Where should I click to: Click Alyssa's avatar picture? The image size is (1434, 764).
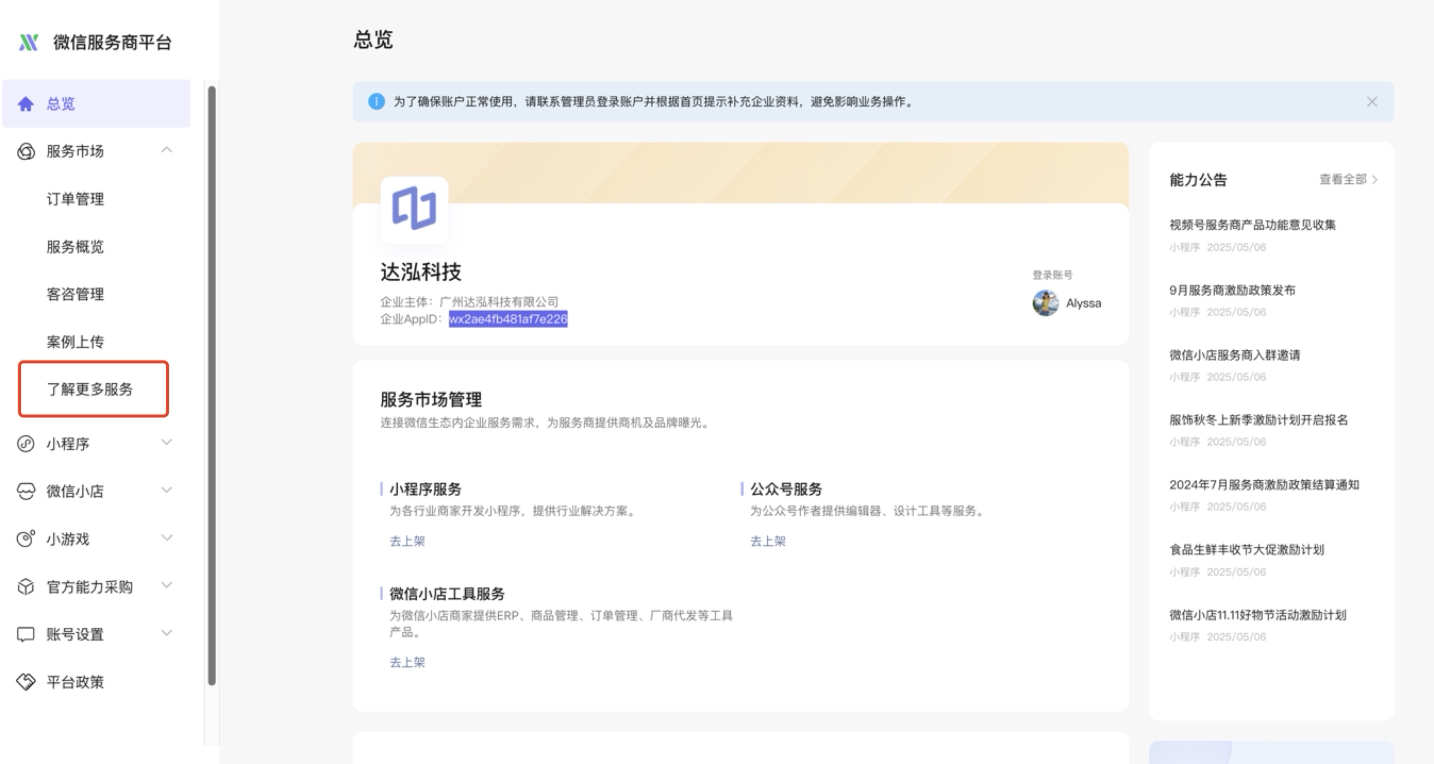pos(1046,304)
